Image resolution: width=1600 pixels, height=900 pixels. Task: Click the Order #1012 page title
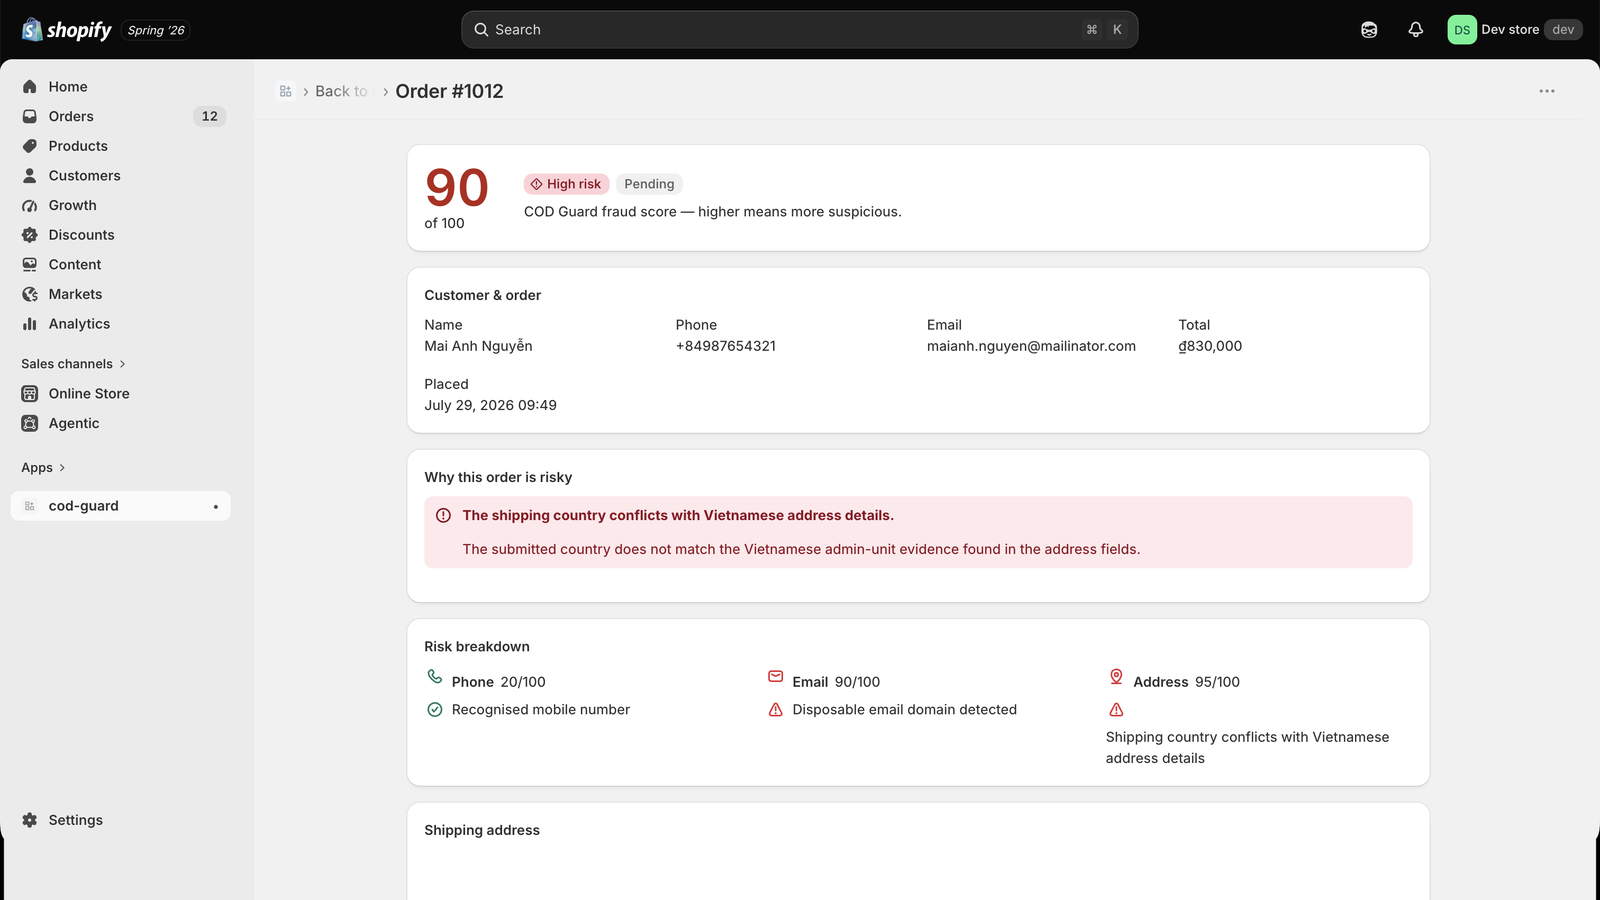coord(449,91)
